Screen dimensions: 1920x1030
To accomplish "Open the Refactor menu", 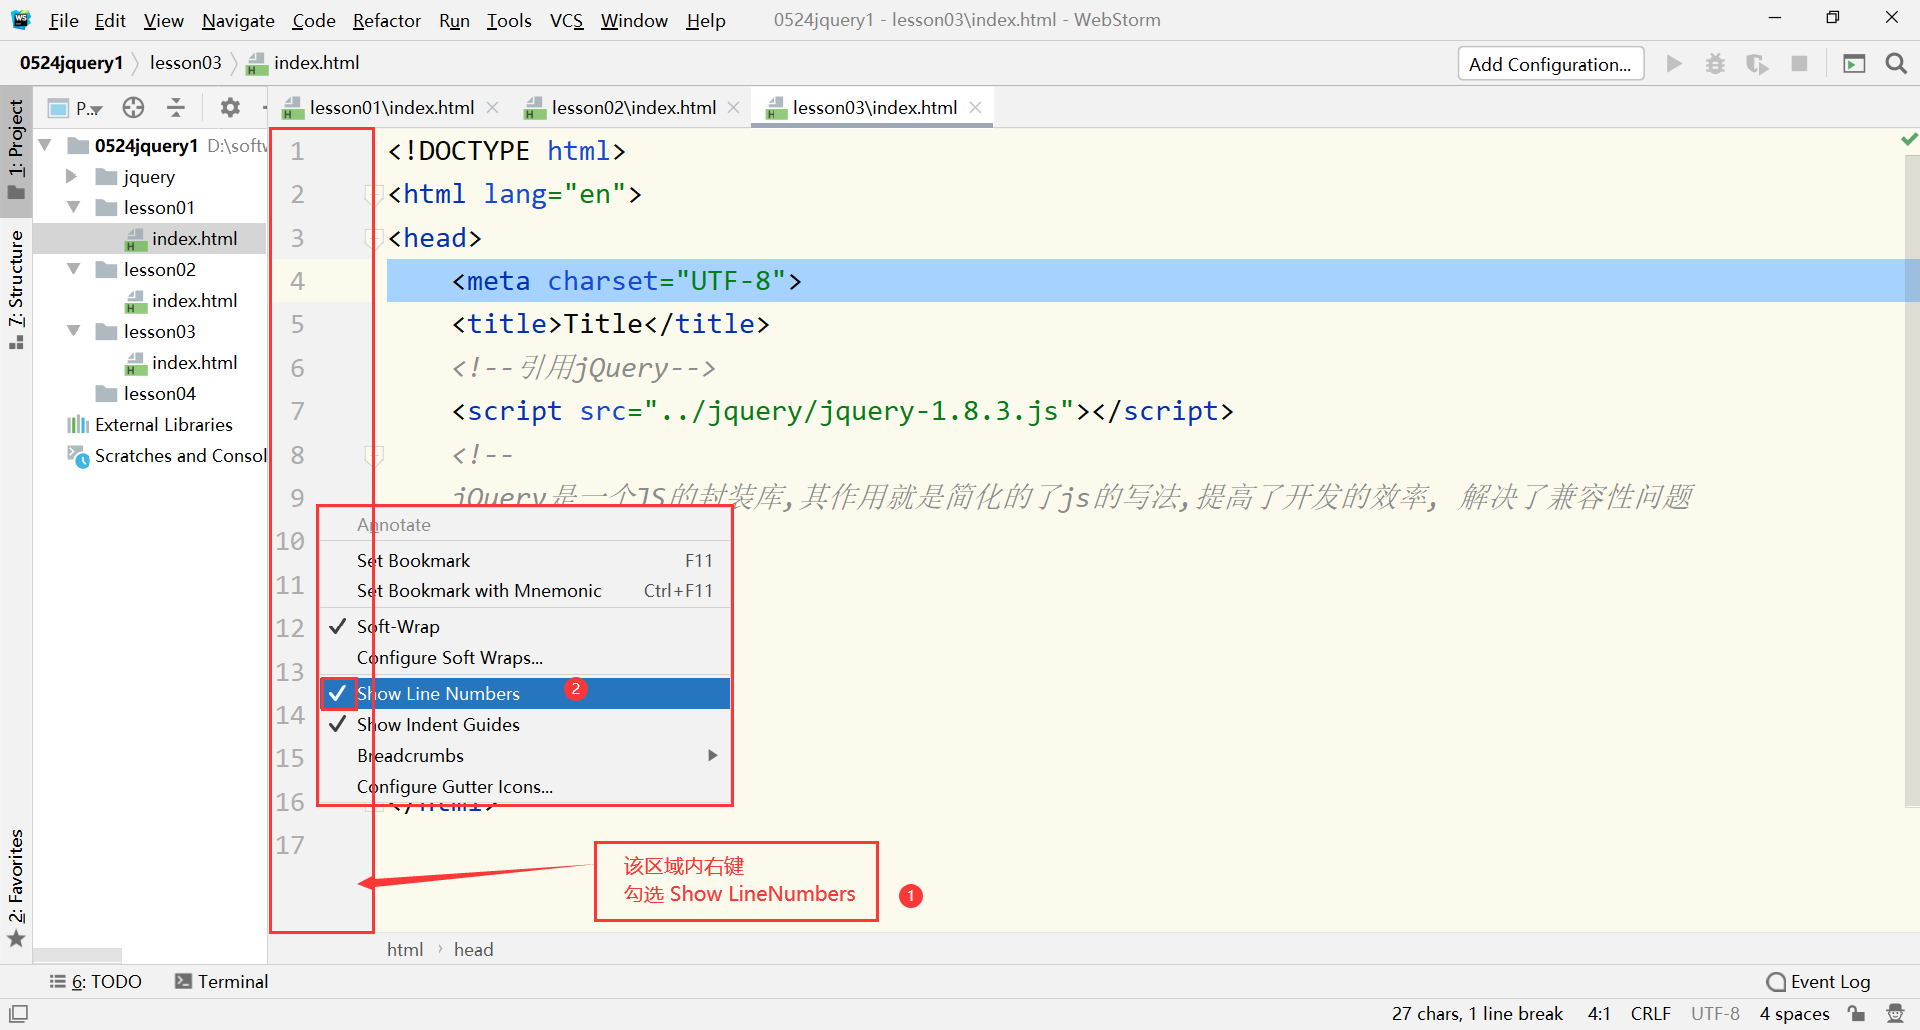I will tap(386, 20).
